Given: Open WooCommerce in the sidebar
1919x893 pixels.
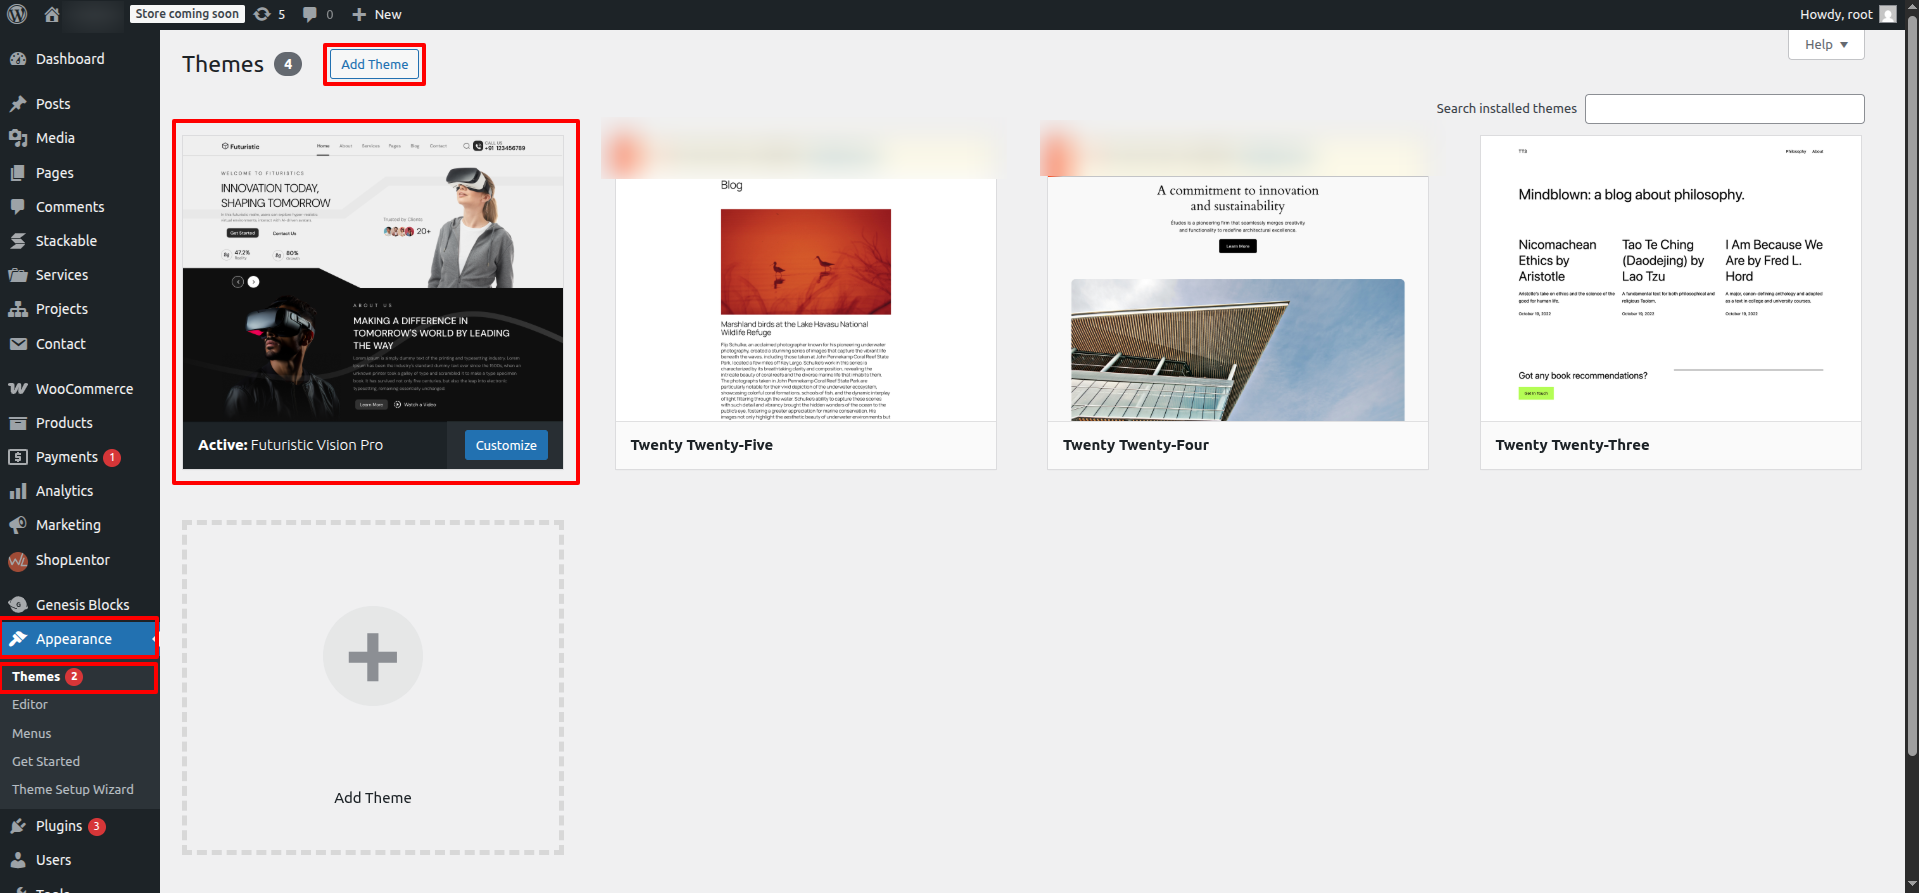Looking at the screenshot, I should [x=84, y=389].
